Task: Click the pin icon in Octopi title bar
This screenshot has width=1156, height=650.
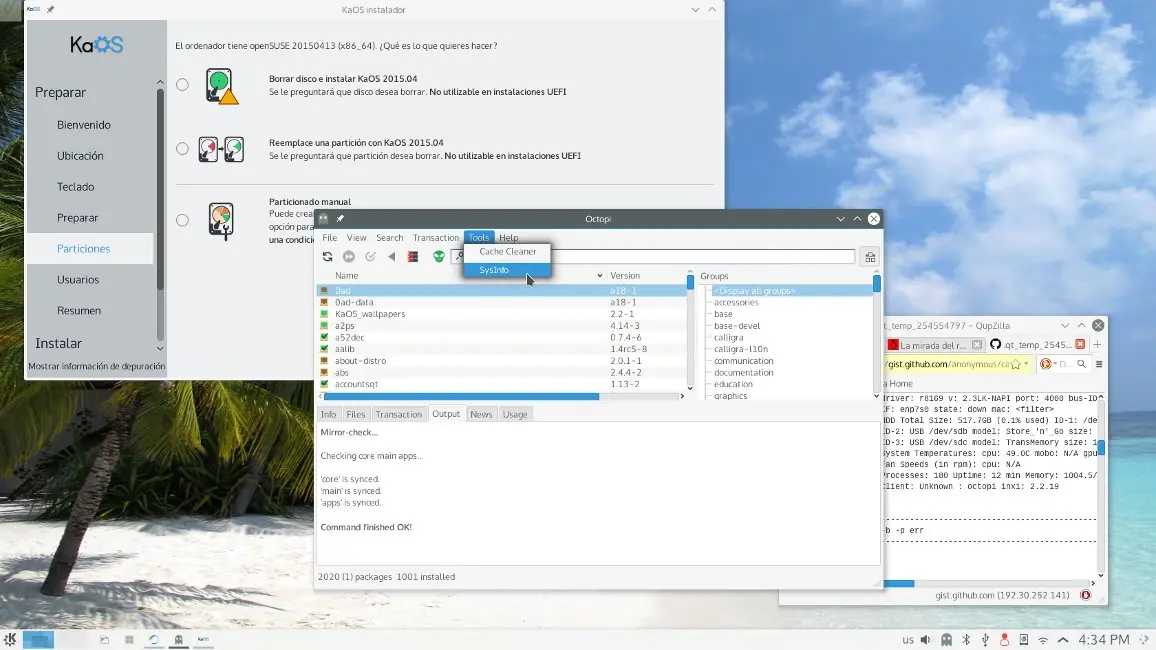Action: 340,218
